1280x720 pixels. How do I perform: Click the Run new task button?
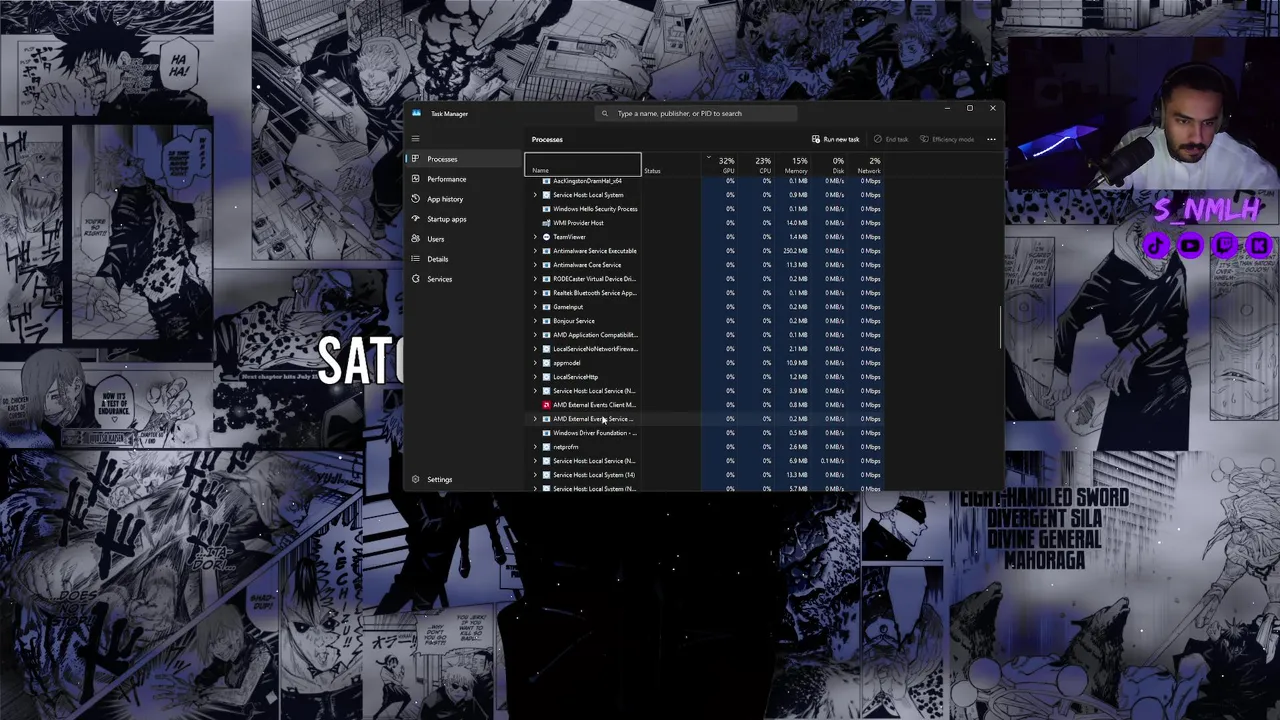(835, 139)
